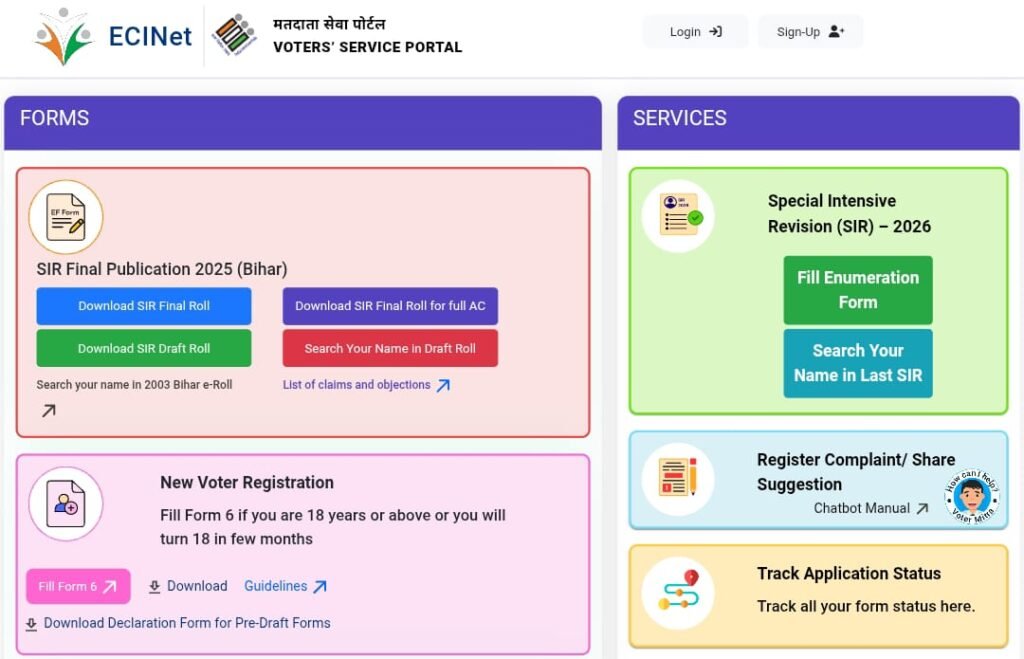
Task: Click the ECINet logo
Action: coord(112,36)
